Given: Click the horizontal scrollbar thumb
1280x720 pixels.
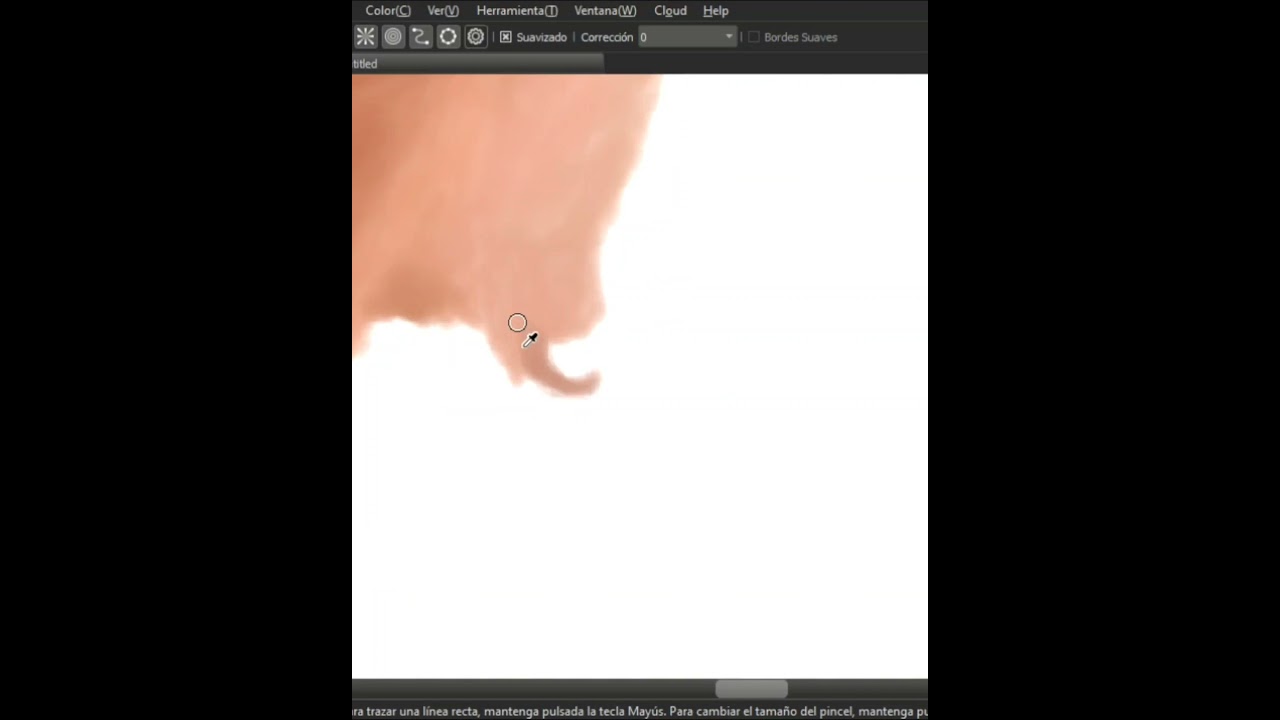Looking at the screenshot, I should 751,689.
